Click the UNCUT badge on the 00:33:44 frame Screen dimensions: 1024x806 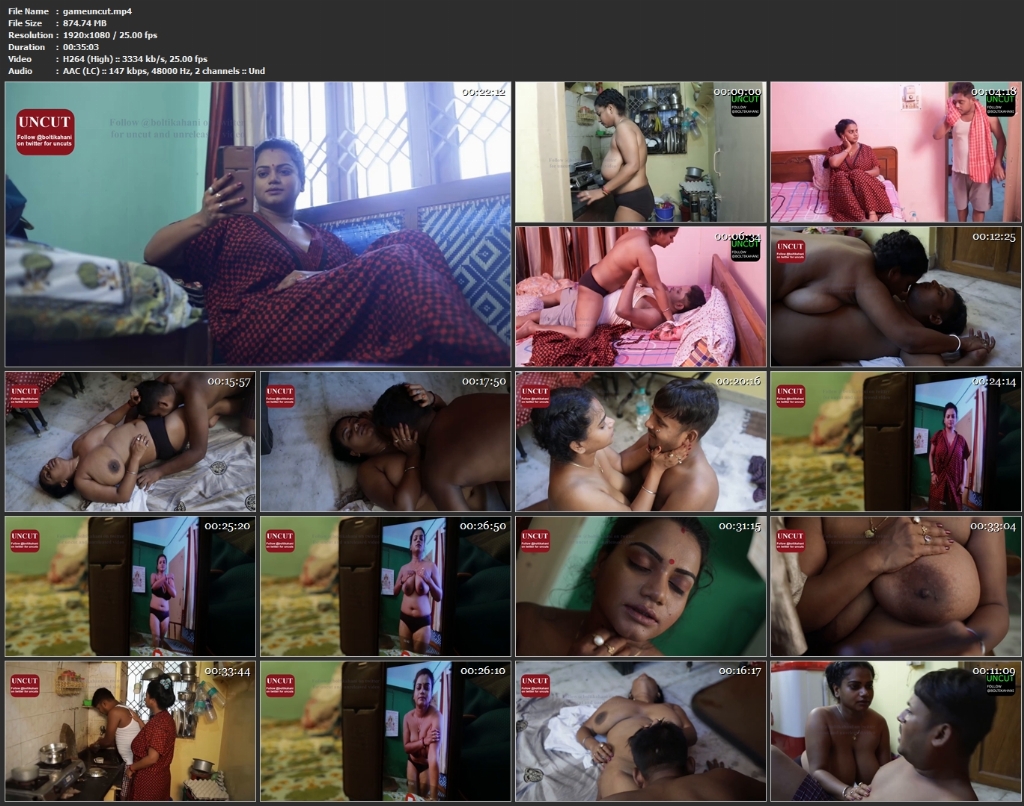(x=25, y=684)
